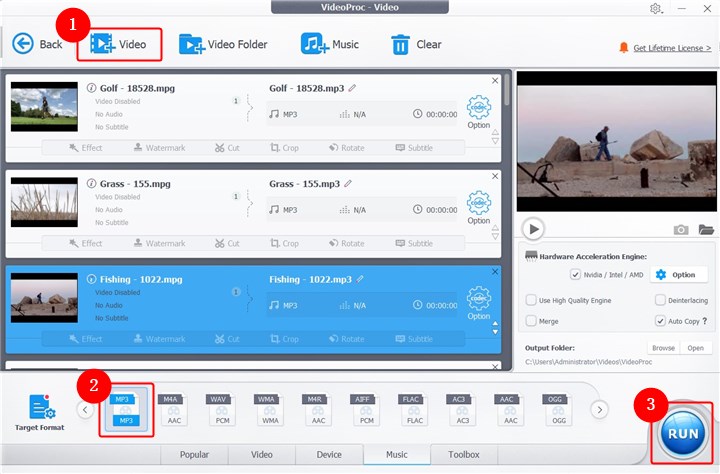Switch to the Toolbox tab
720x474 pixels.
(x=464, y=455)
